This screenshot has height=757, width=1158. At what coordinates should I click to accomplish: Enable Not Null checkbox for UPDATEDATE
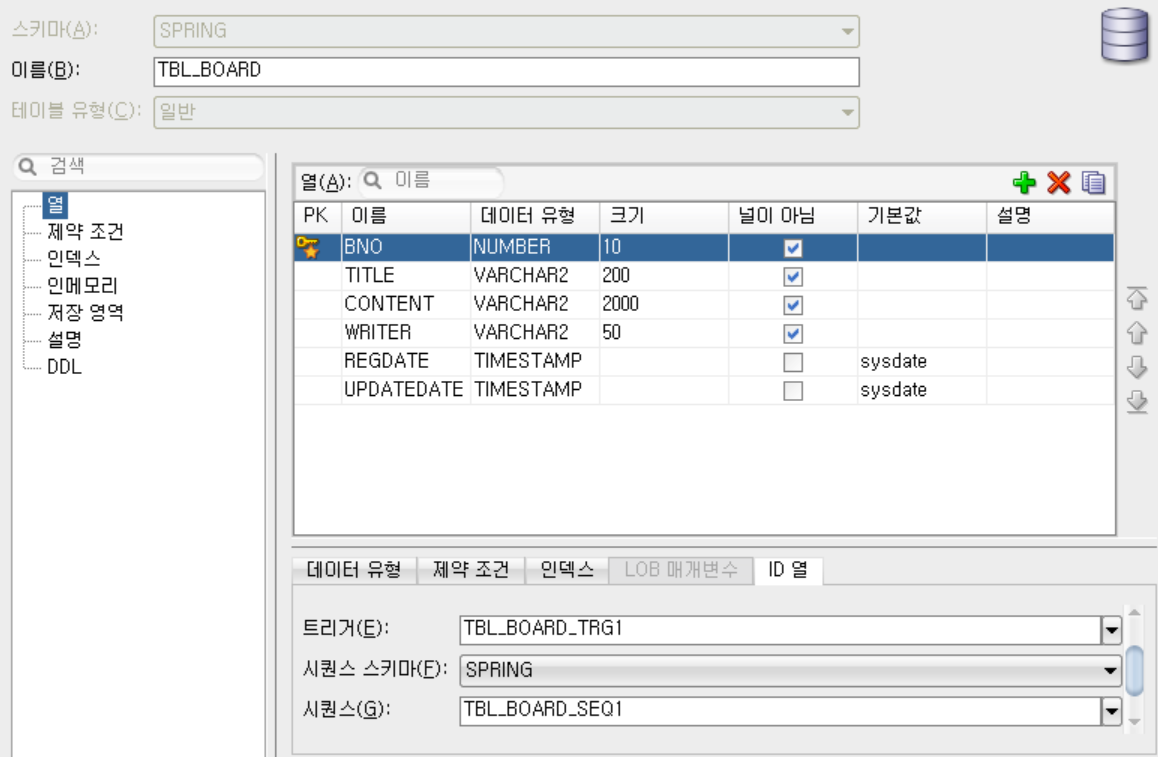(792, 391)
